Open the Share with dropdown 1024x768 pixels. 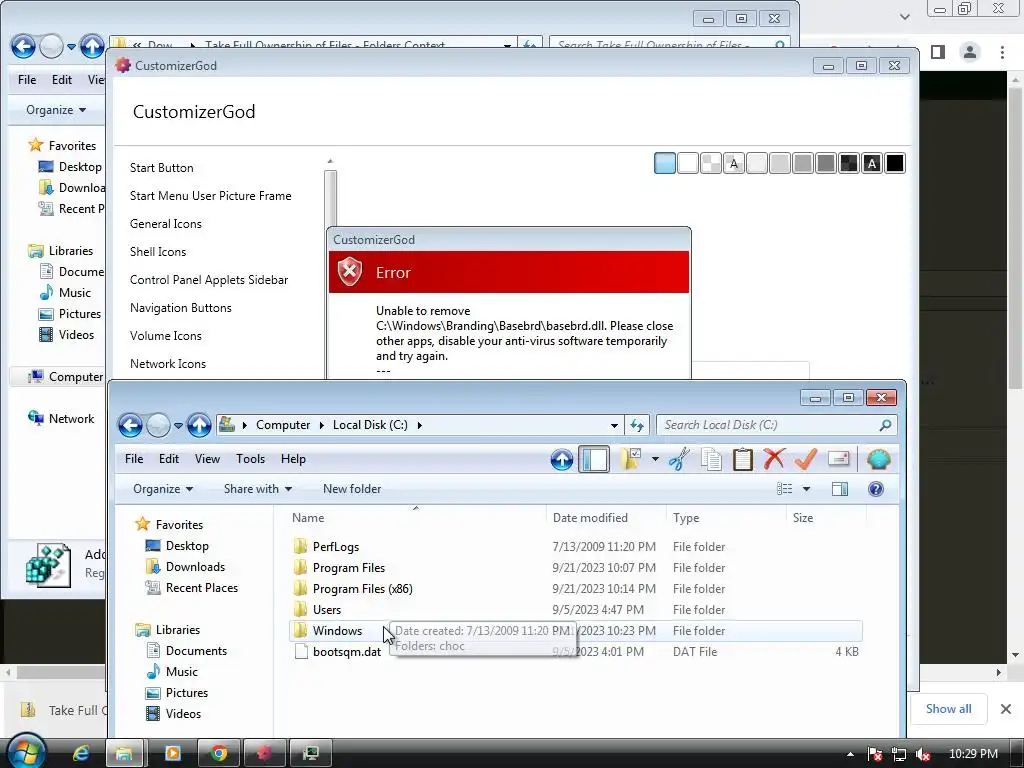257,488
